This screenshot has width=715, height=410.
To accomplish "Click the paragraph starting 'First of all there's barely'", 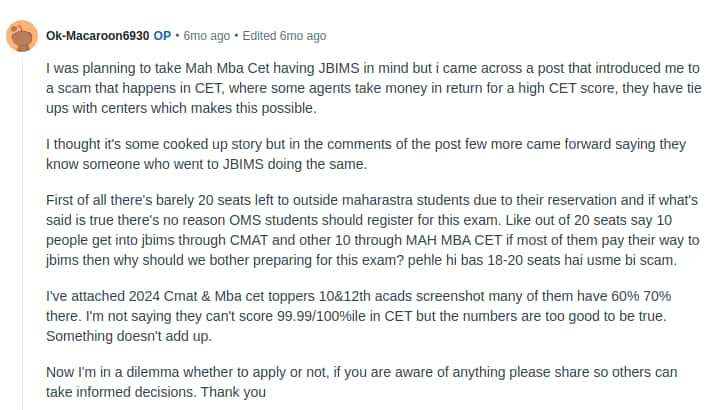I will pos(373,230).
